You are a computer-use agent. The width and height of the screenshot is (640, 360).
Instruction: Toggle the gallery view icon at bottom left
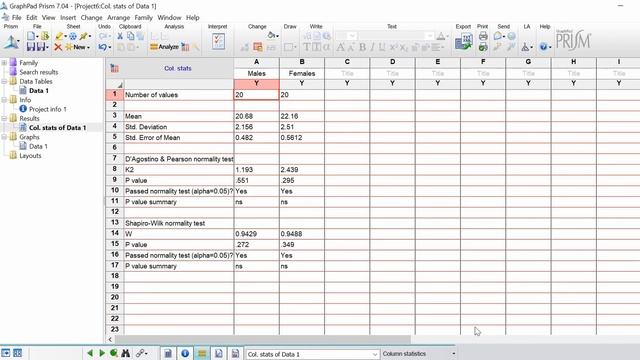(x=18, y=353)
